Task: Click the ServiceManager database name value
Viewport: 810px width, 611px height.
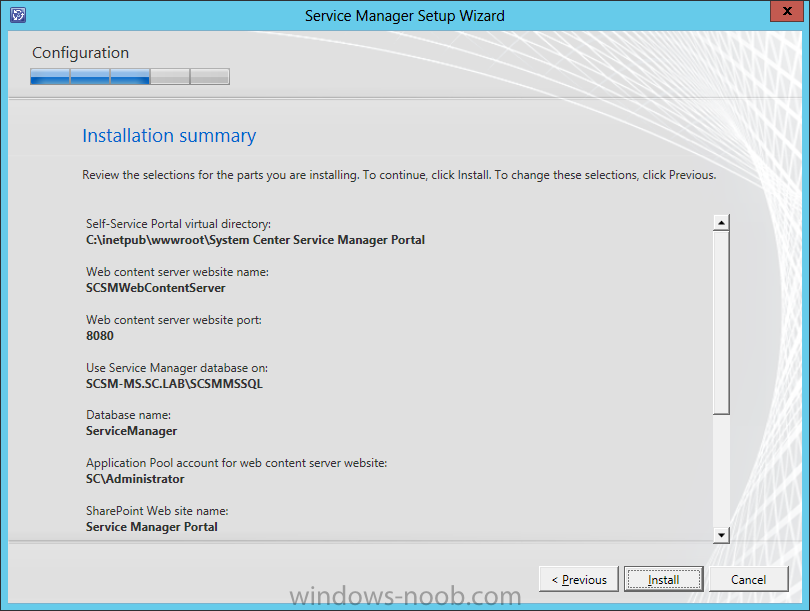Action: pos(131,431)
